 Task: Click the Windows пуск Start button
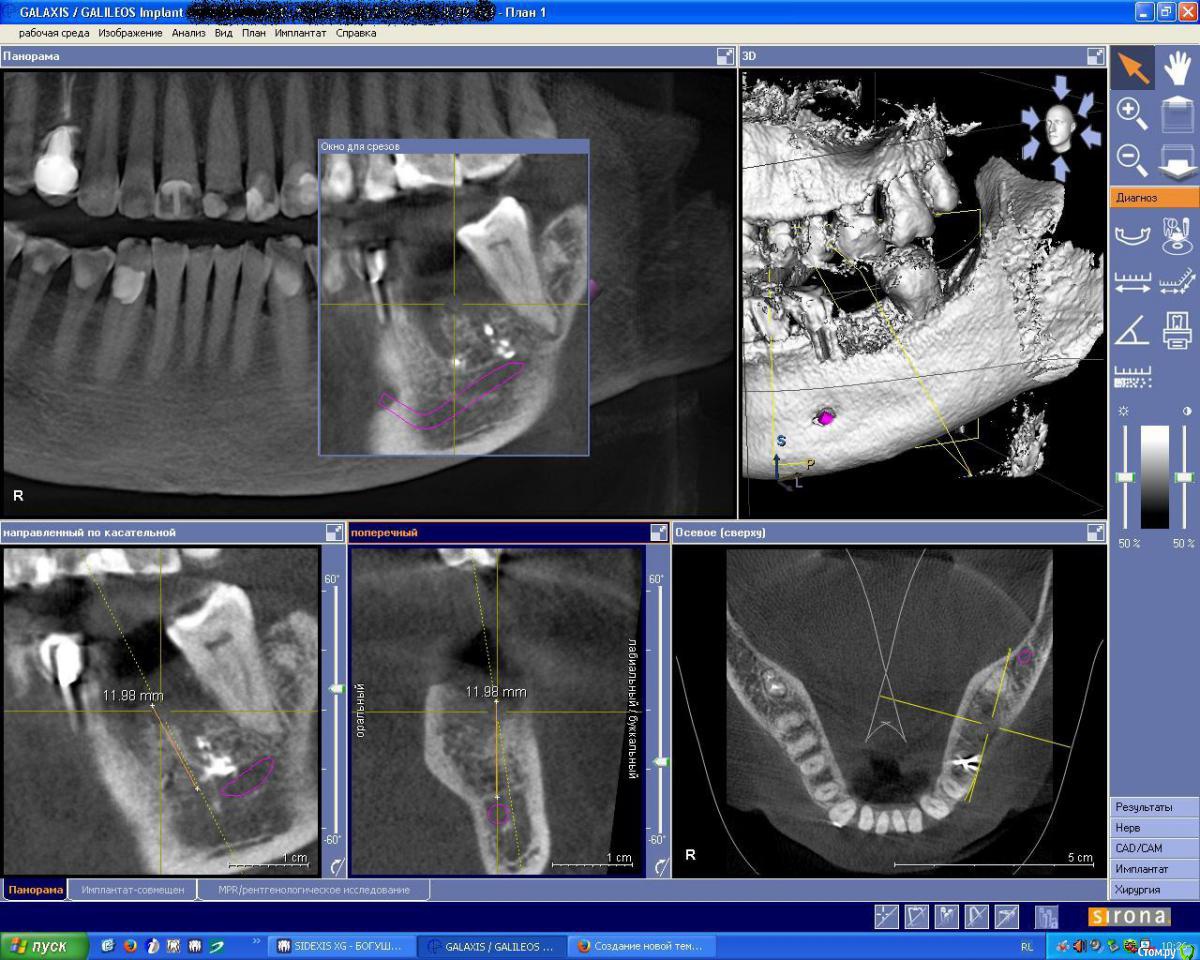pos(37,946)
